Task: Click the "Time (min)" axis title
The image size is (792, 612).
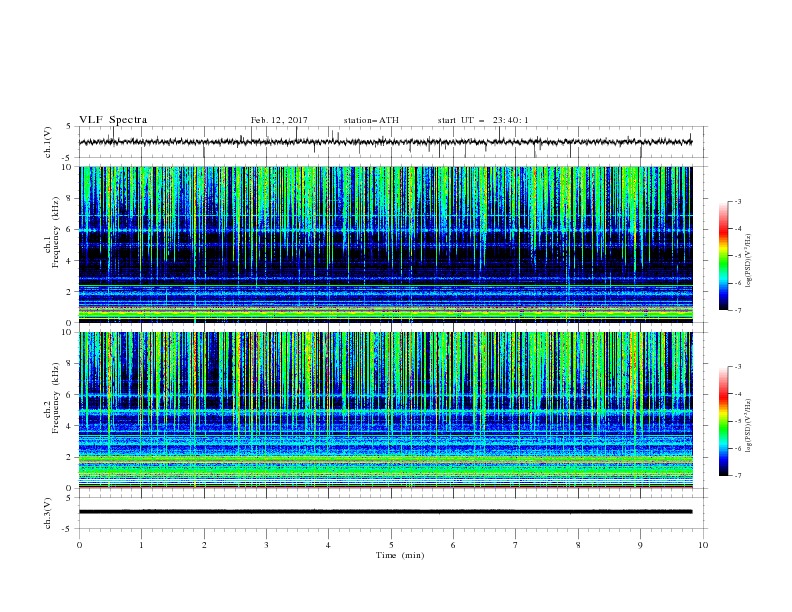Action: click(x=400, y=555)
